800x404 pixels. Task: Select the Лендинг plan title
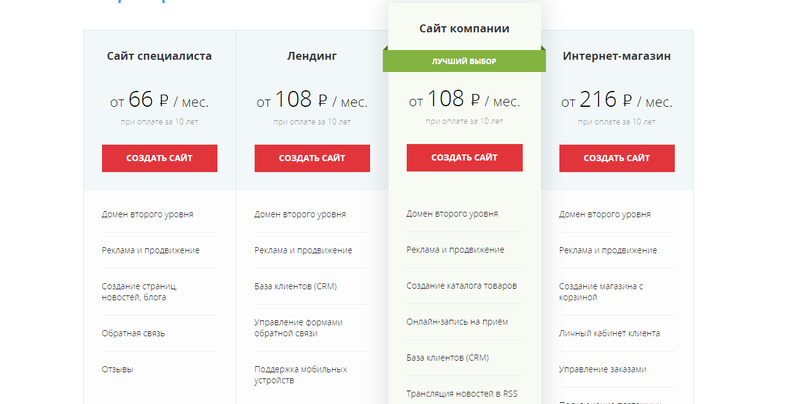pyautogui.click(x=312, y=56)
